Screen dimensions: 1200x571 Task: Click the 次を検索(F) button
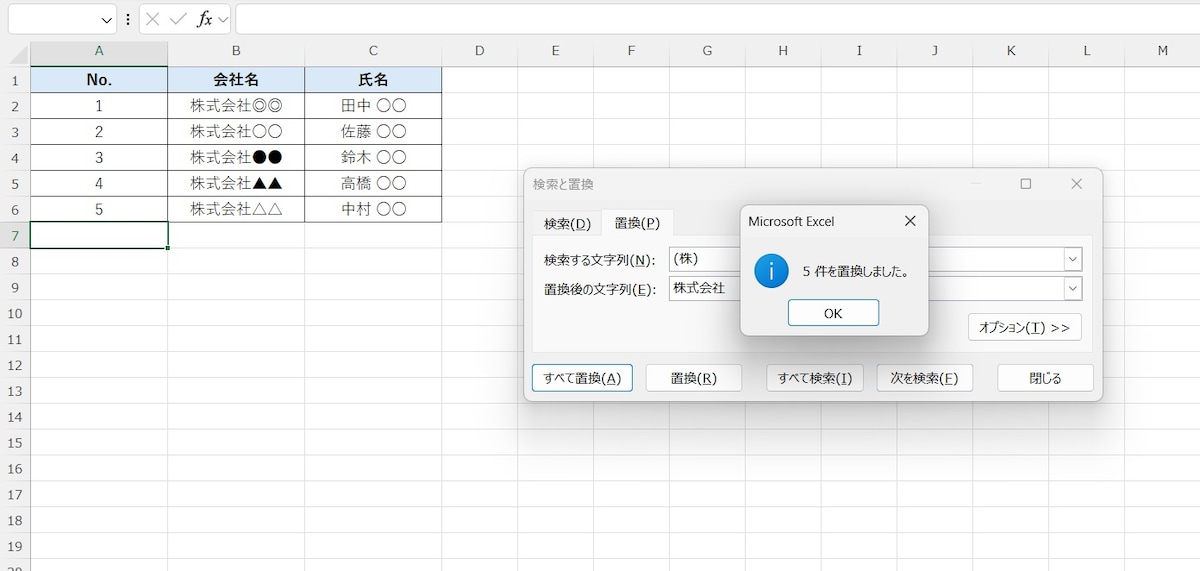925,378
